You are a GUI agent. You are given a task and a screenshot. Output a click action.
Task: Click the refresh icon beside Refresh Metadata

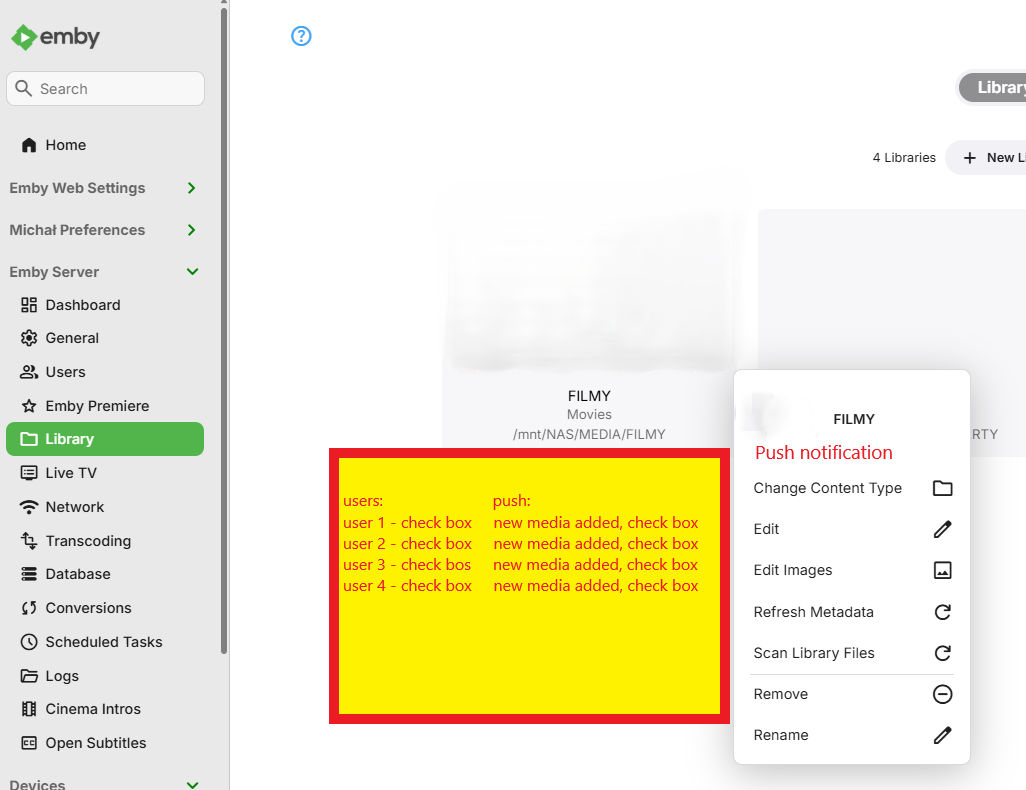click(x=942, y=612)
